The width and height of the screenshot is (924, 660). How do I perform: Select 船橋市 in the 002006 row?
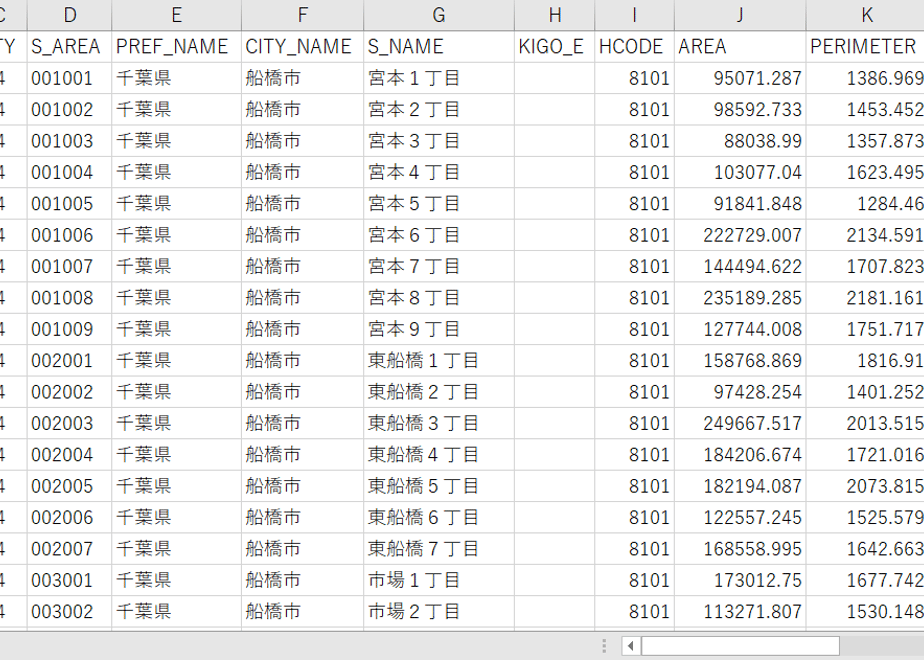pos(302,517)
